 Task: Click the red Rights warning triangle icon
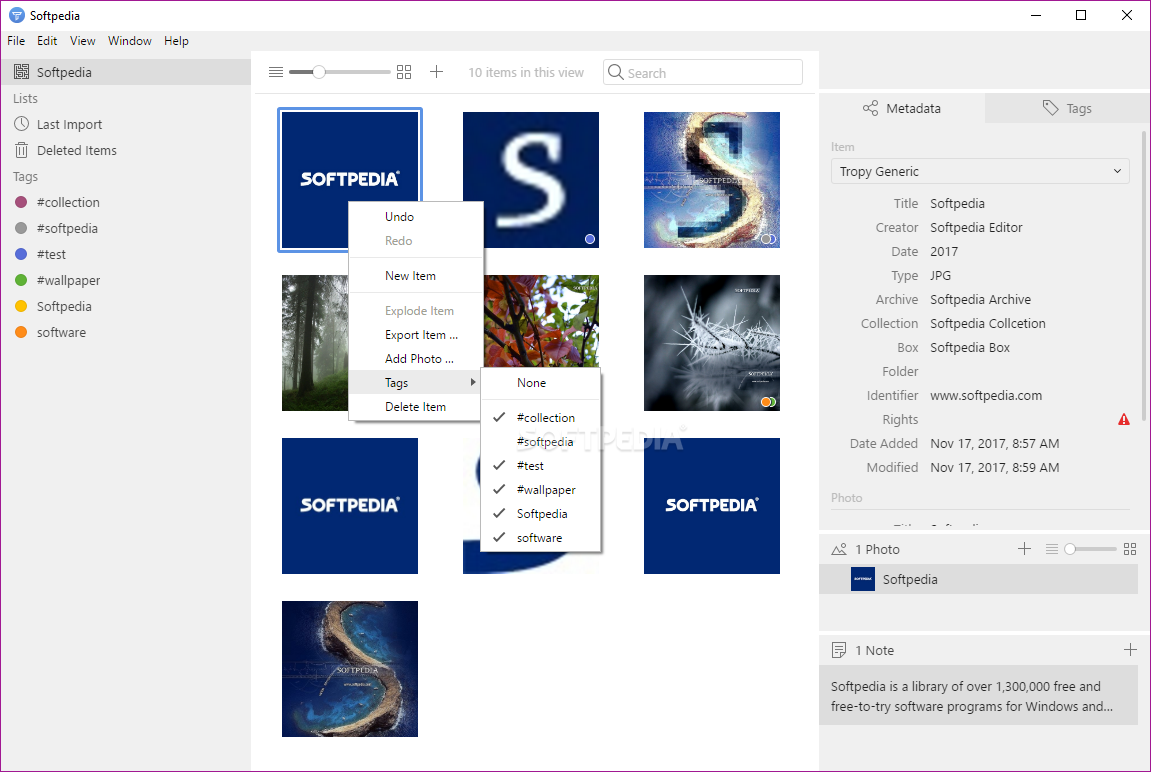pyautogui.click(x=1124, y=419)
